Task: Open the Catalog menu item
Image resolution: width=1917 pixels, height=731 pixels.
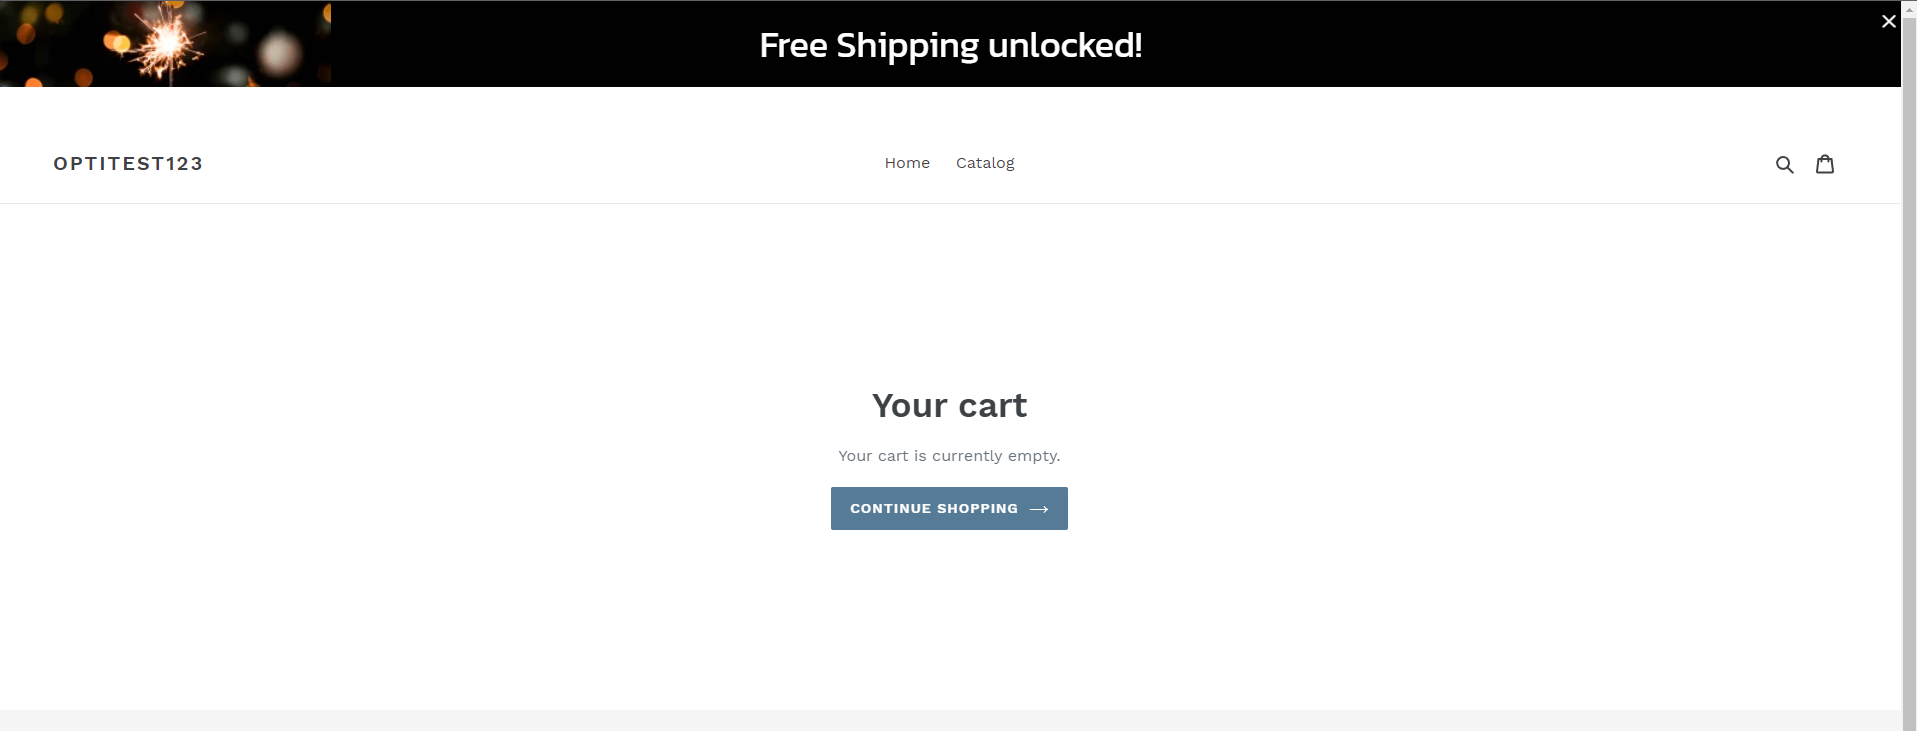Action: click(985, 163)
